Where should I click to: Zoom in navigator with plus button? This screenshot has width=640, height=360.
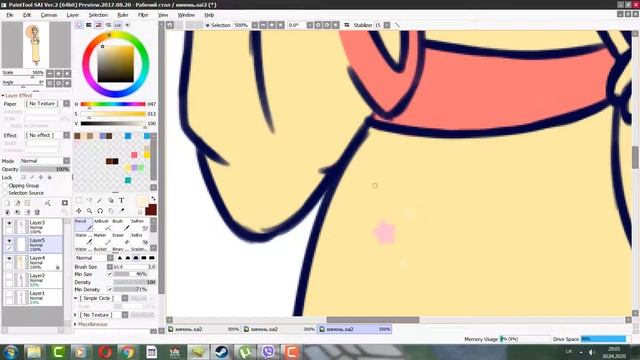(x=58, y=73)
